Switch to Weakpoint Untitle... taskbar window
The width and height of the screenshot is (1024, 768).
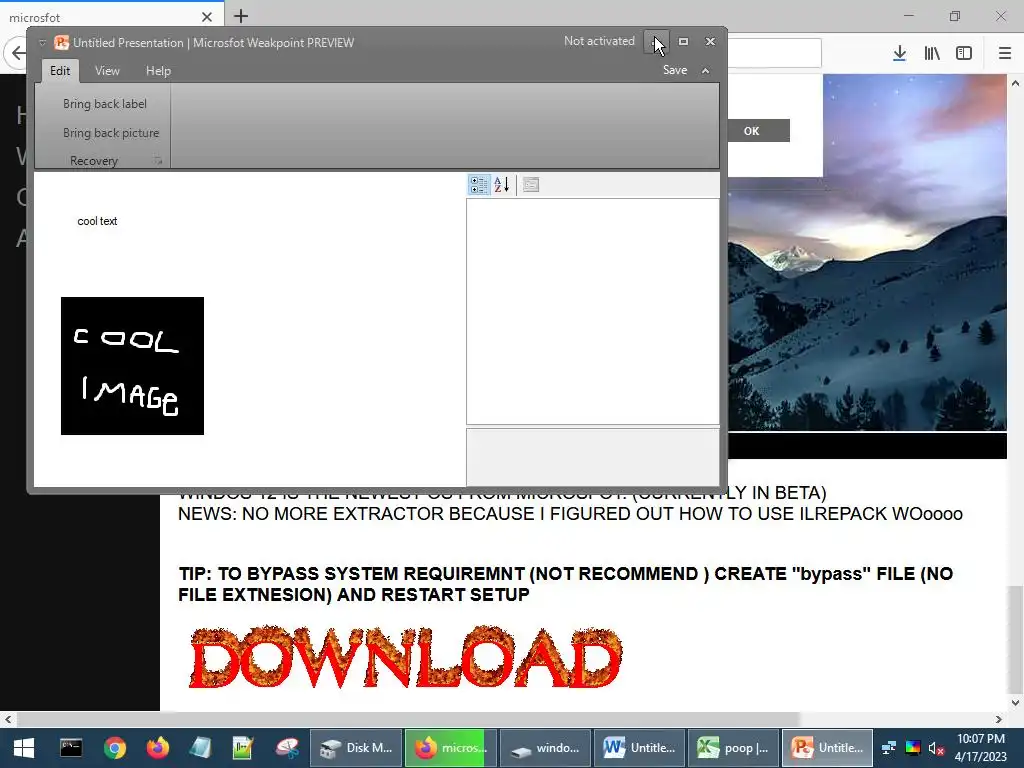click(827, 748)
